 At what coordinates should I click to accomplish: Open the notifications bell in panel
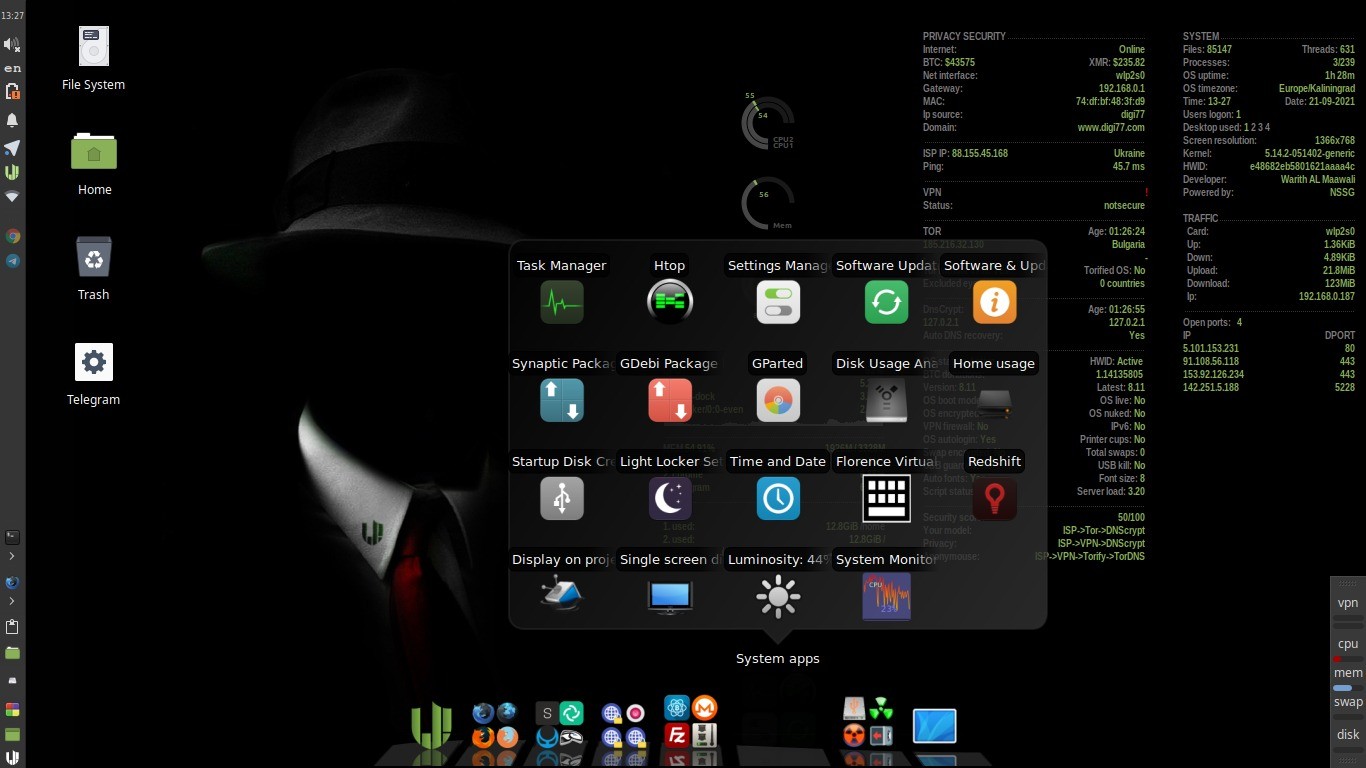point(12,120)
